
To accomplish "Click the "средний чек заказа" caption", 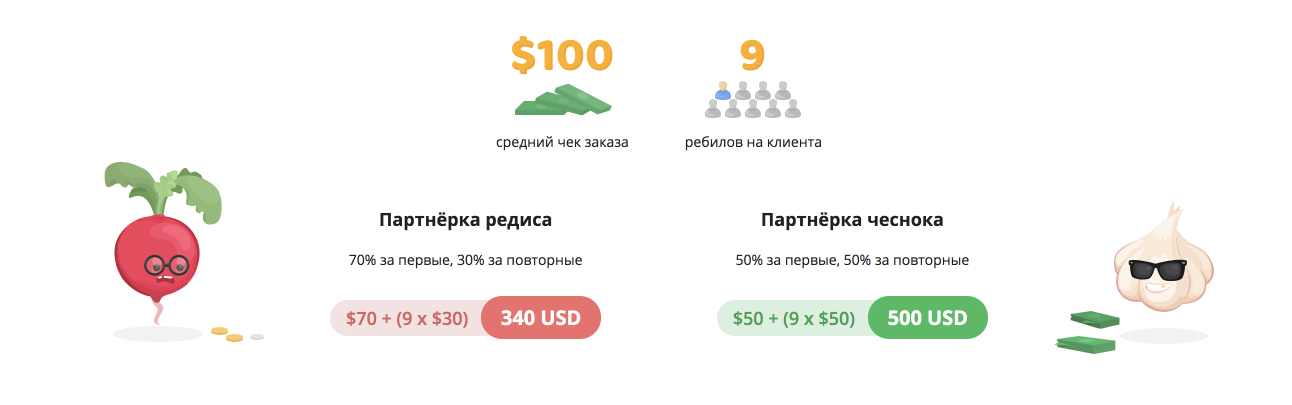I will click(x=562, y=142).
